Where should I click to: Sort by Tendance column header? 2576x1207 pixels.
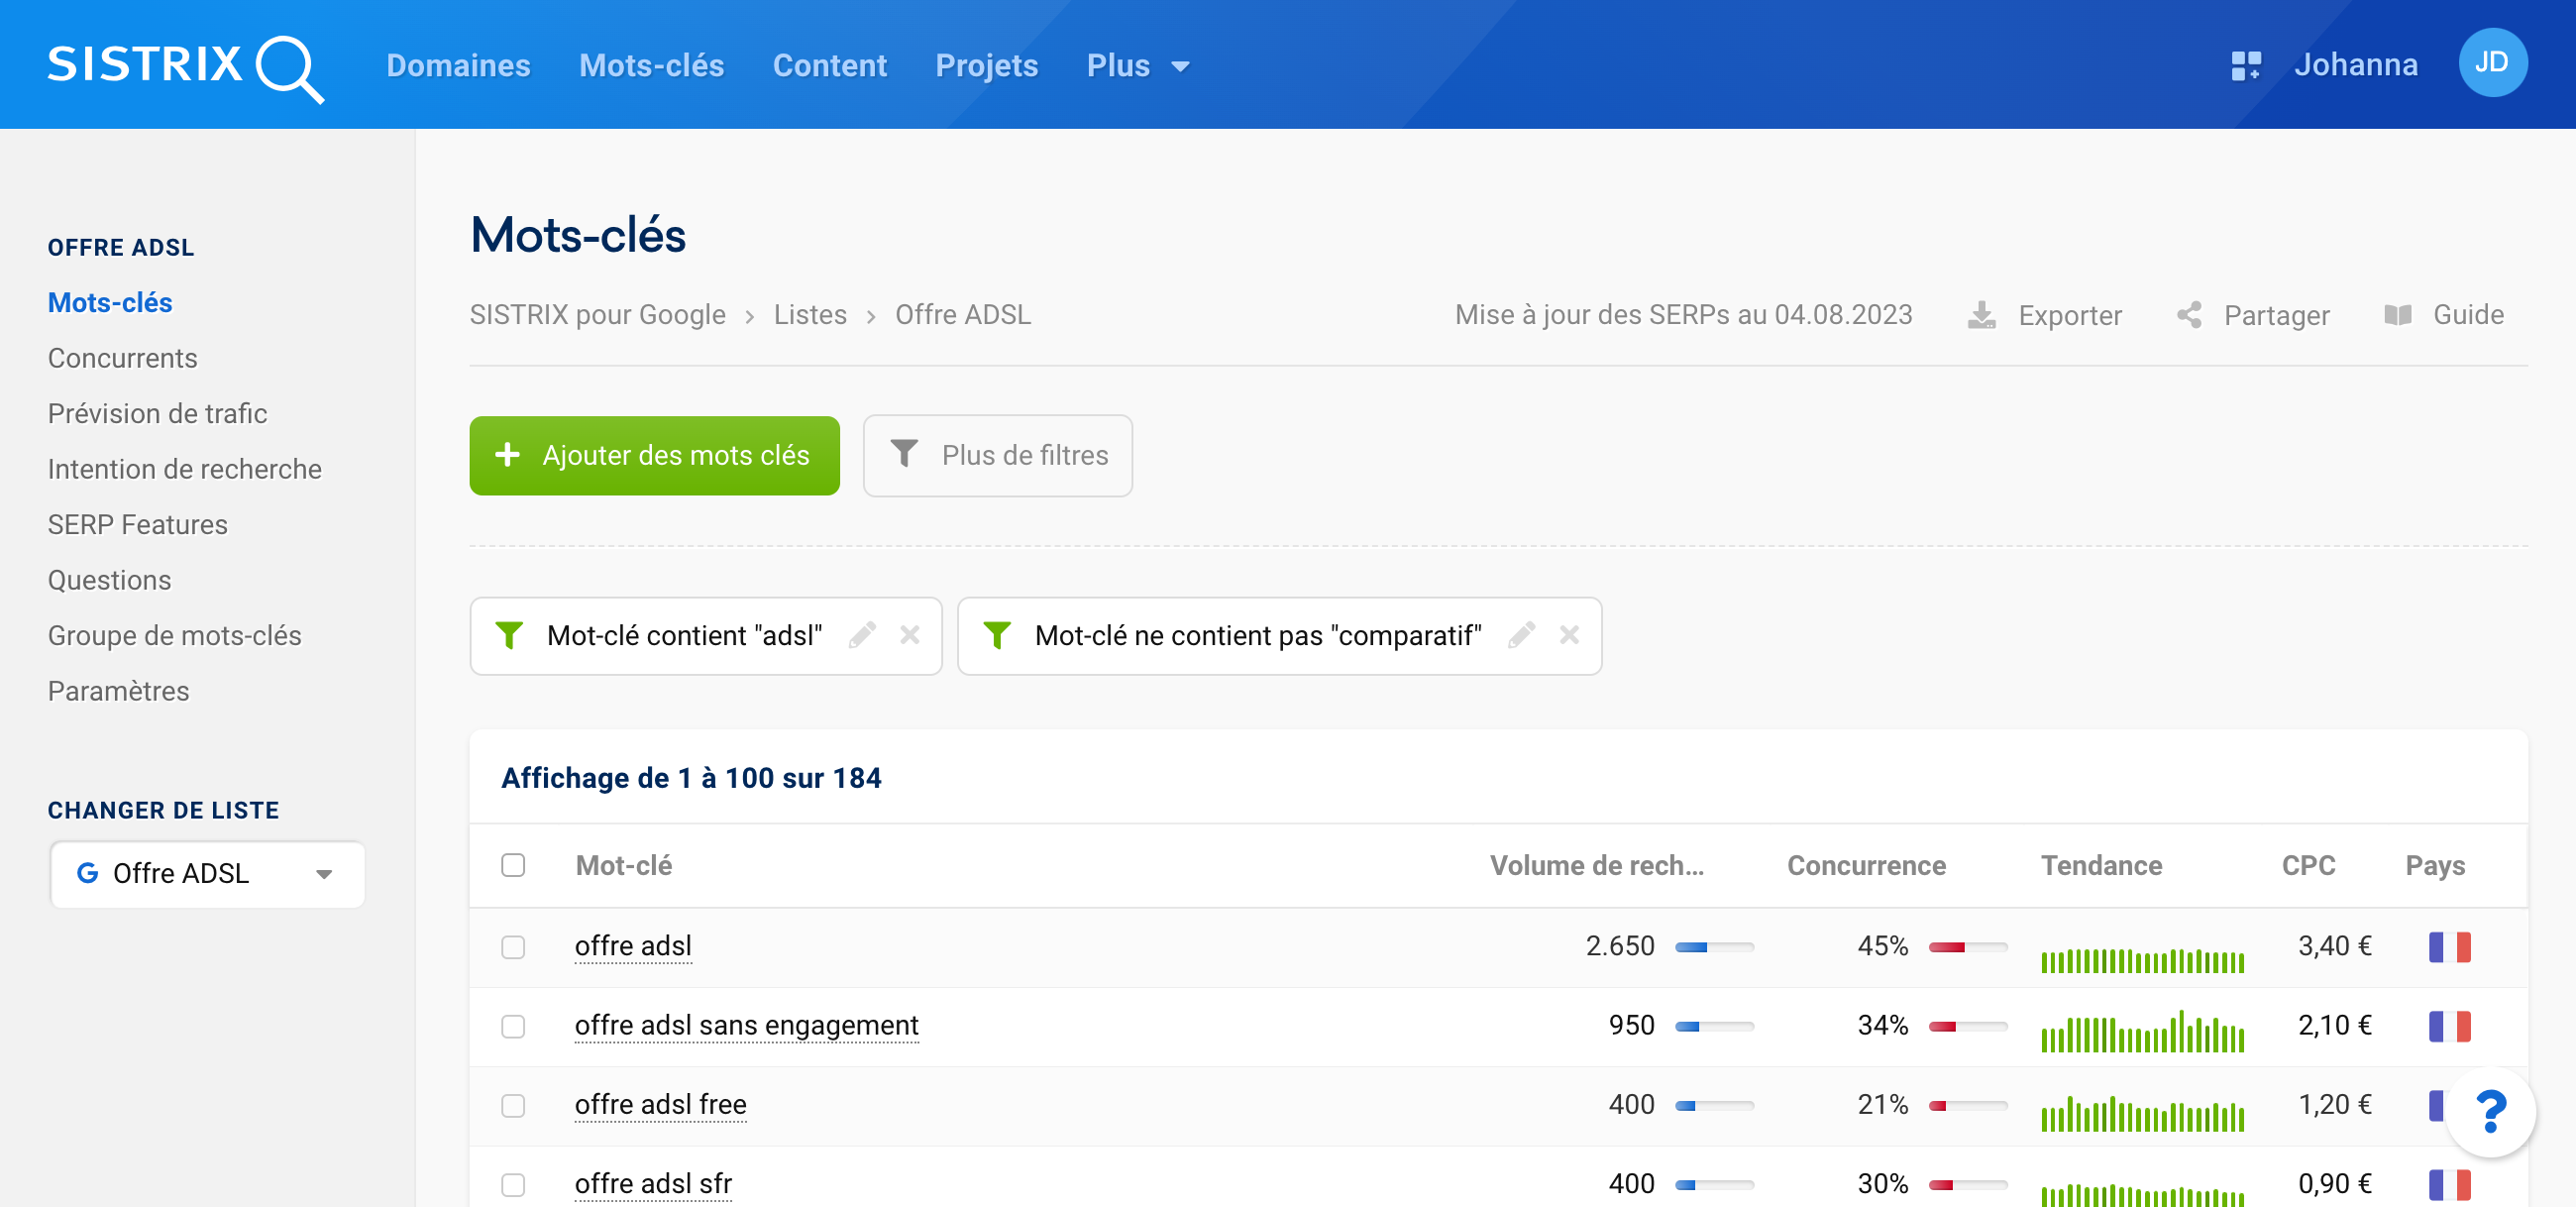pyautogui.click(x=2101, y=865)
